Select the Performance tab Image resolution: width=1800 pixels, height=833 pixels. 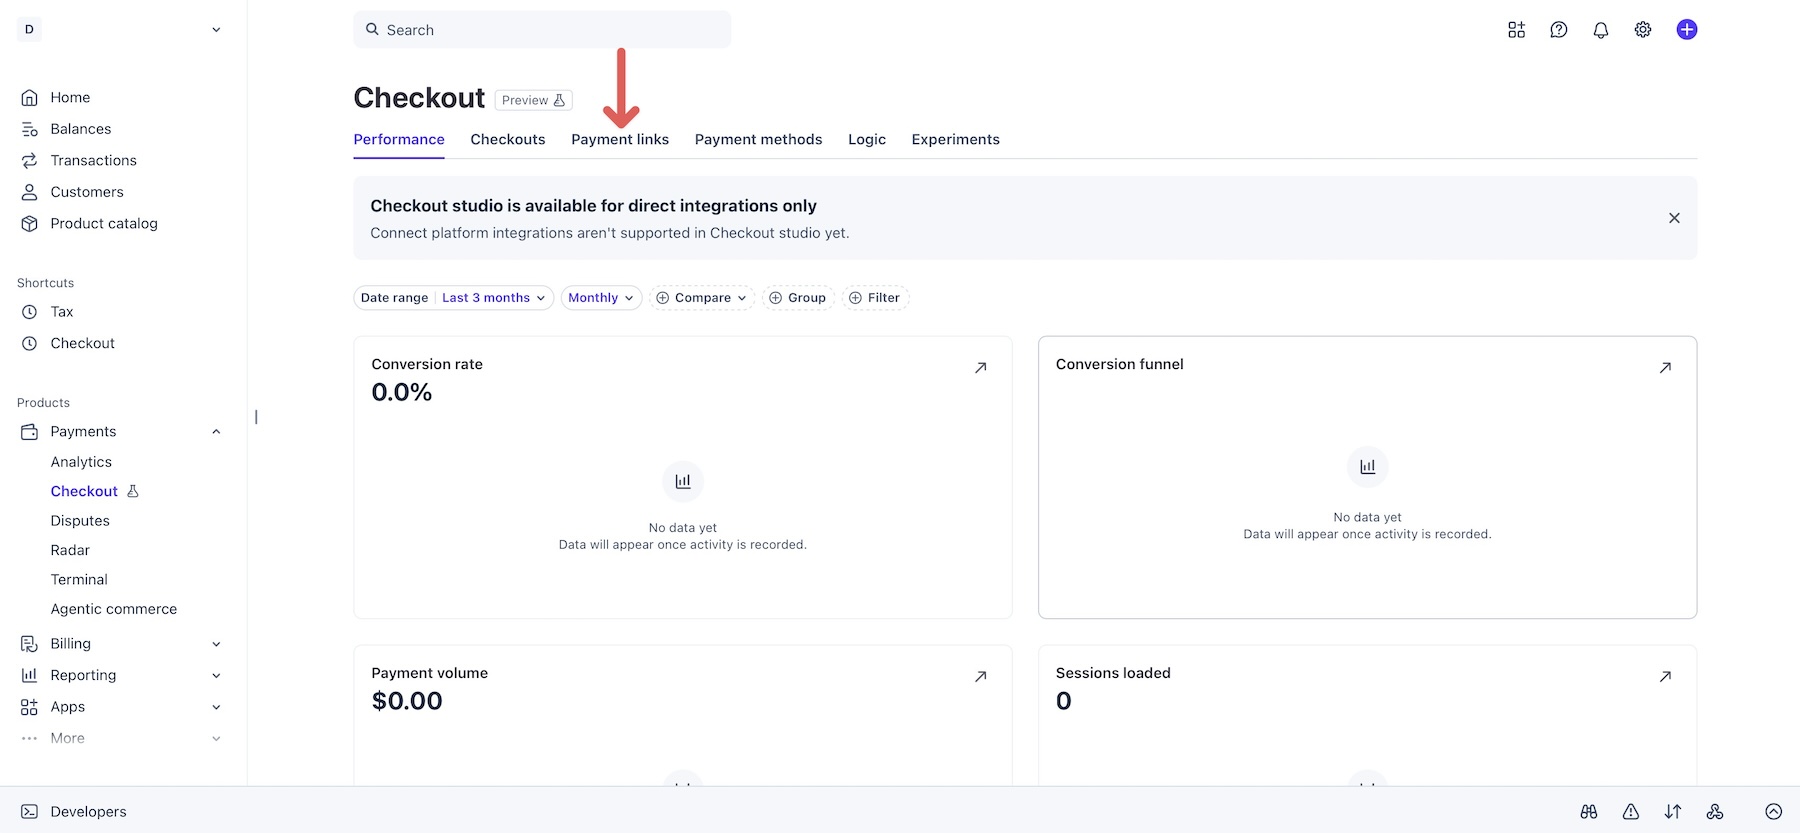point(399,140)
